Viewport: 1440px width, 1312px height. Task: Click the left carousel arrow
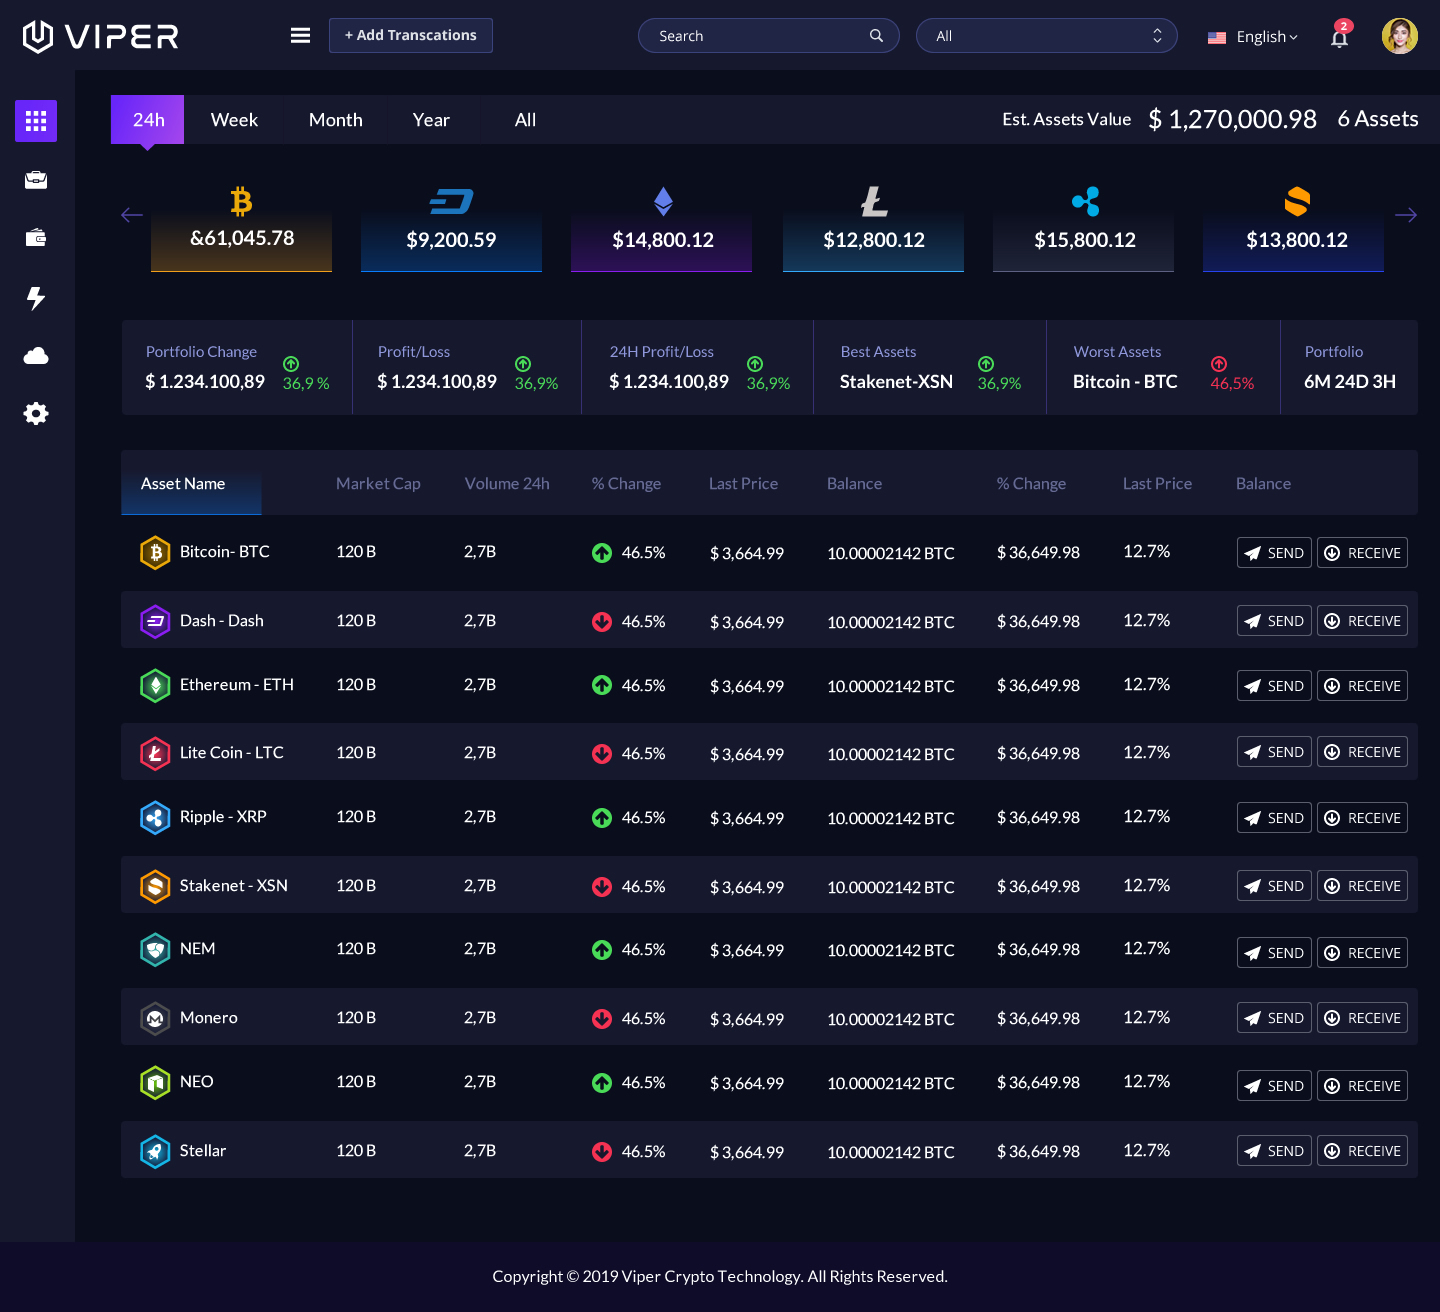(x=132, y=215)
